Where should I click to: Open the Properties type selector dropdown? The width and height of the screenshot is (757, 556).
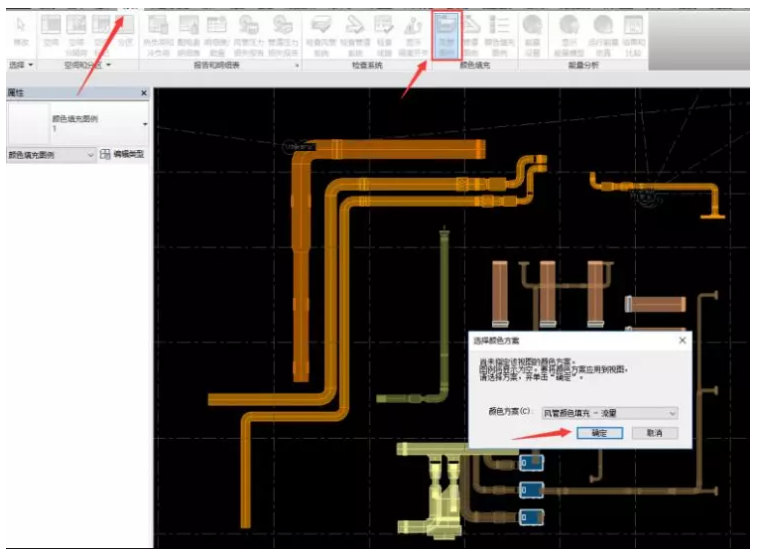tap(77, 124)
